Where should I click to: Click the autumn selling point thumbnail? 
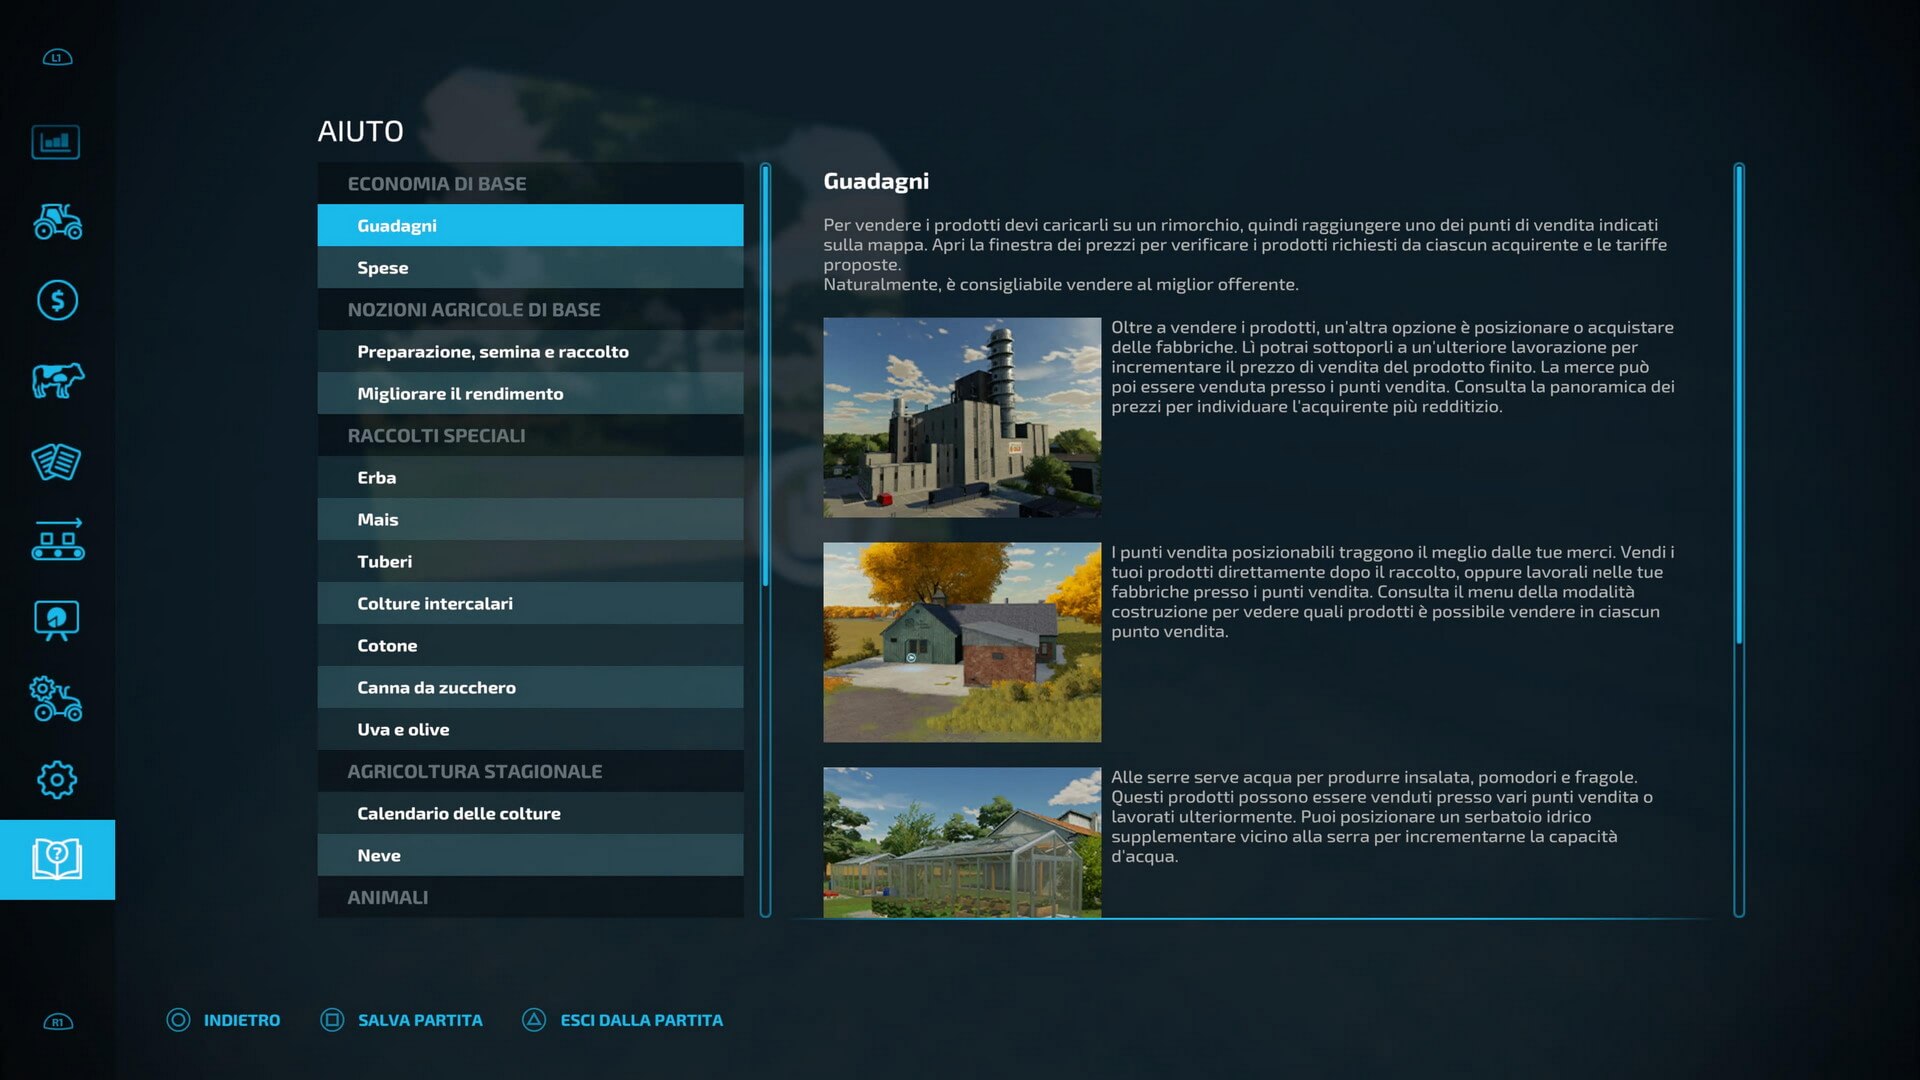[962, 642]
